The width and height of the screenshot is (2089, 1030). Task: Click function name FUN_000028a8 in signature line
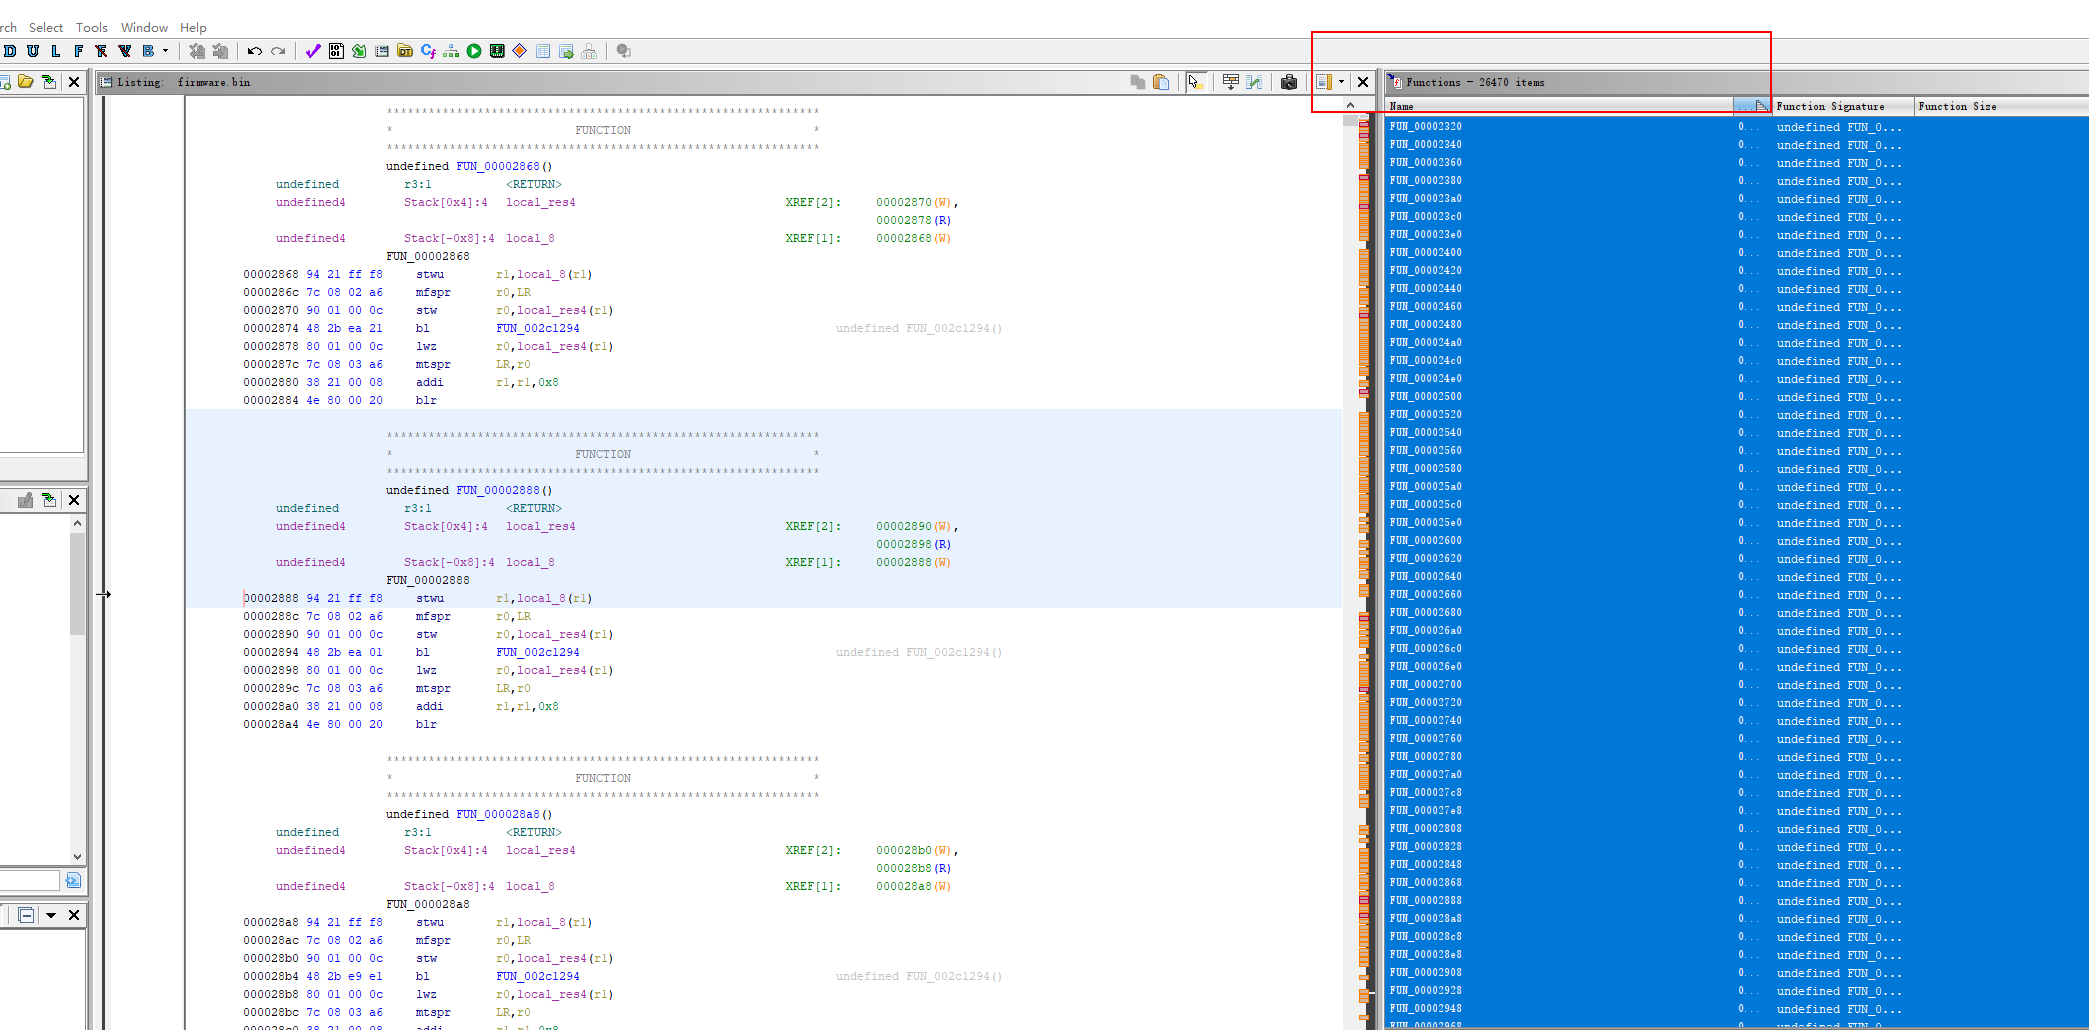click(498, 814)
